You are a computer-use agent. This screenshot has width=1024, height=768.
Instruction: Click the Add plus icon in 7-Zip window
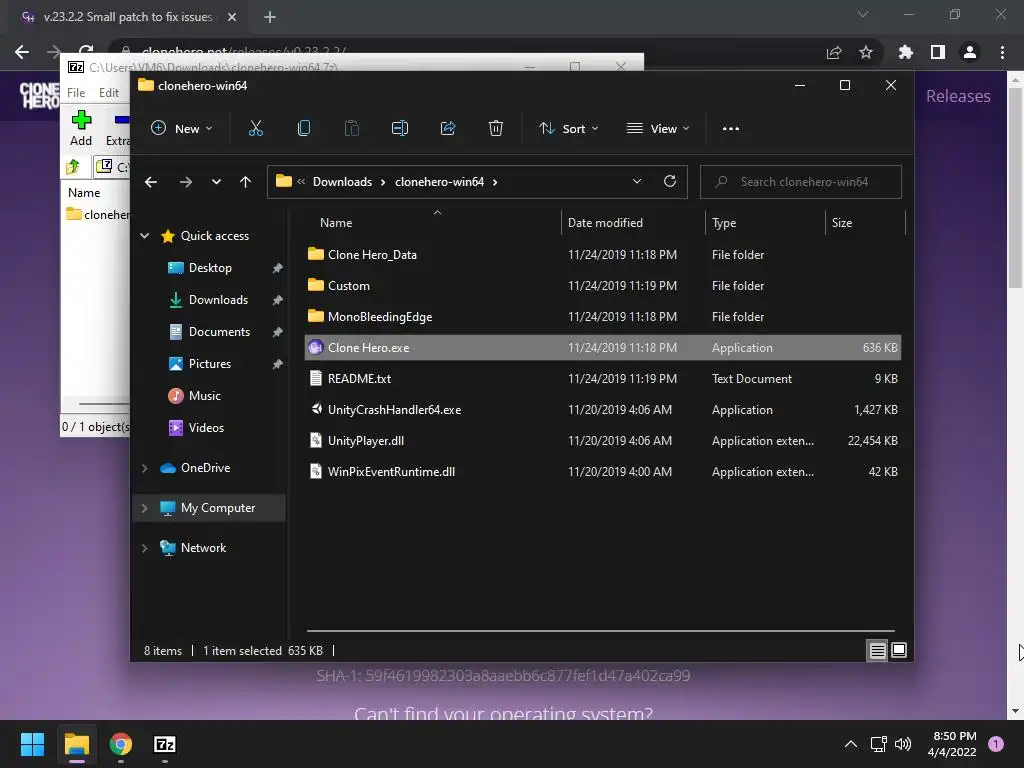(81, 120)
